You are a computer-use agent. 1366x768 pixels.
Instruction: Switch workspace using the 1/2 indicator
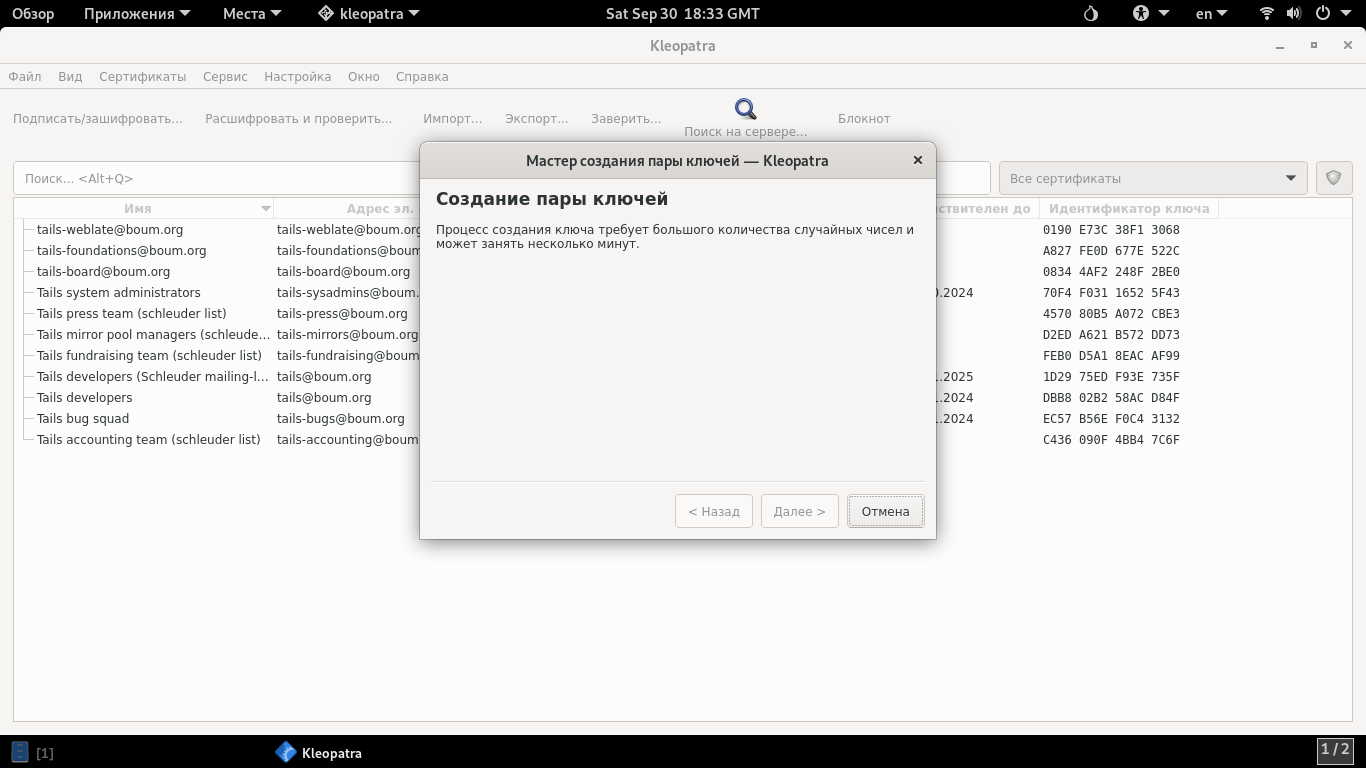1334,750
